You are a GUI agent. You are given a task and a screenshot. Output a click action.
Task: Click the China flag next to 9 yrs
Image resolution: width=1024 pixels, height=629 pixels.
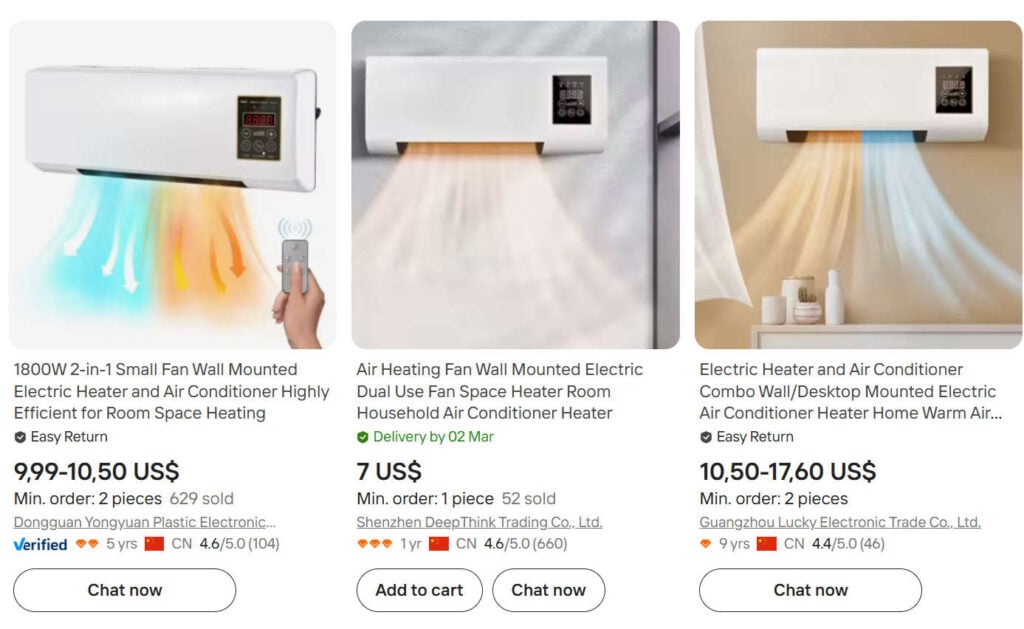(767, 543)
